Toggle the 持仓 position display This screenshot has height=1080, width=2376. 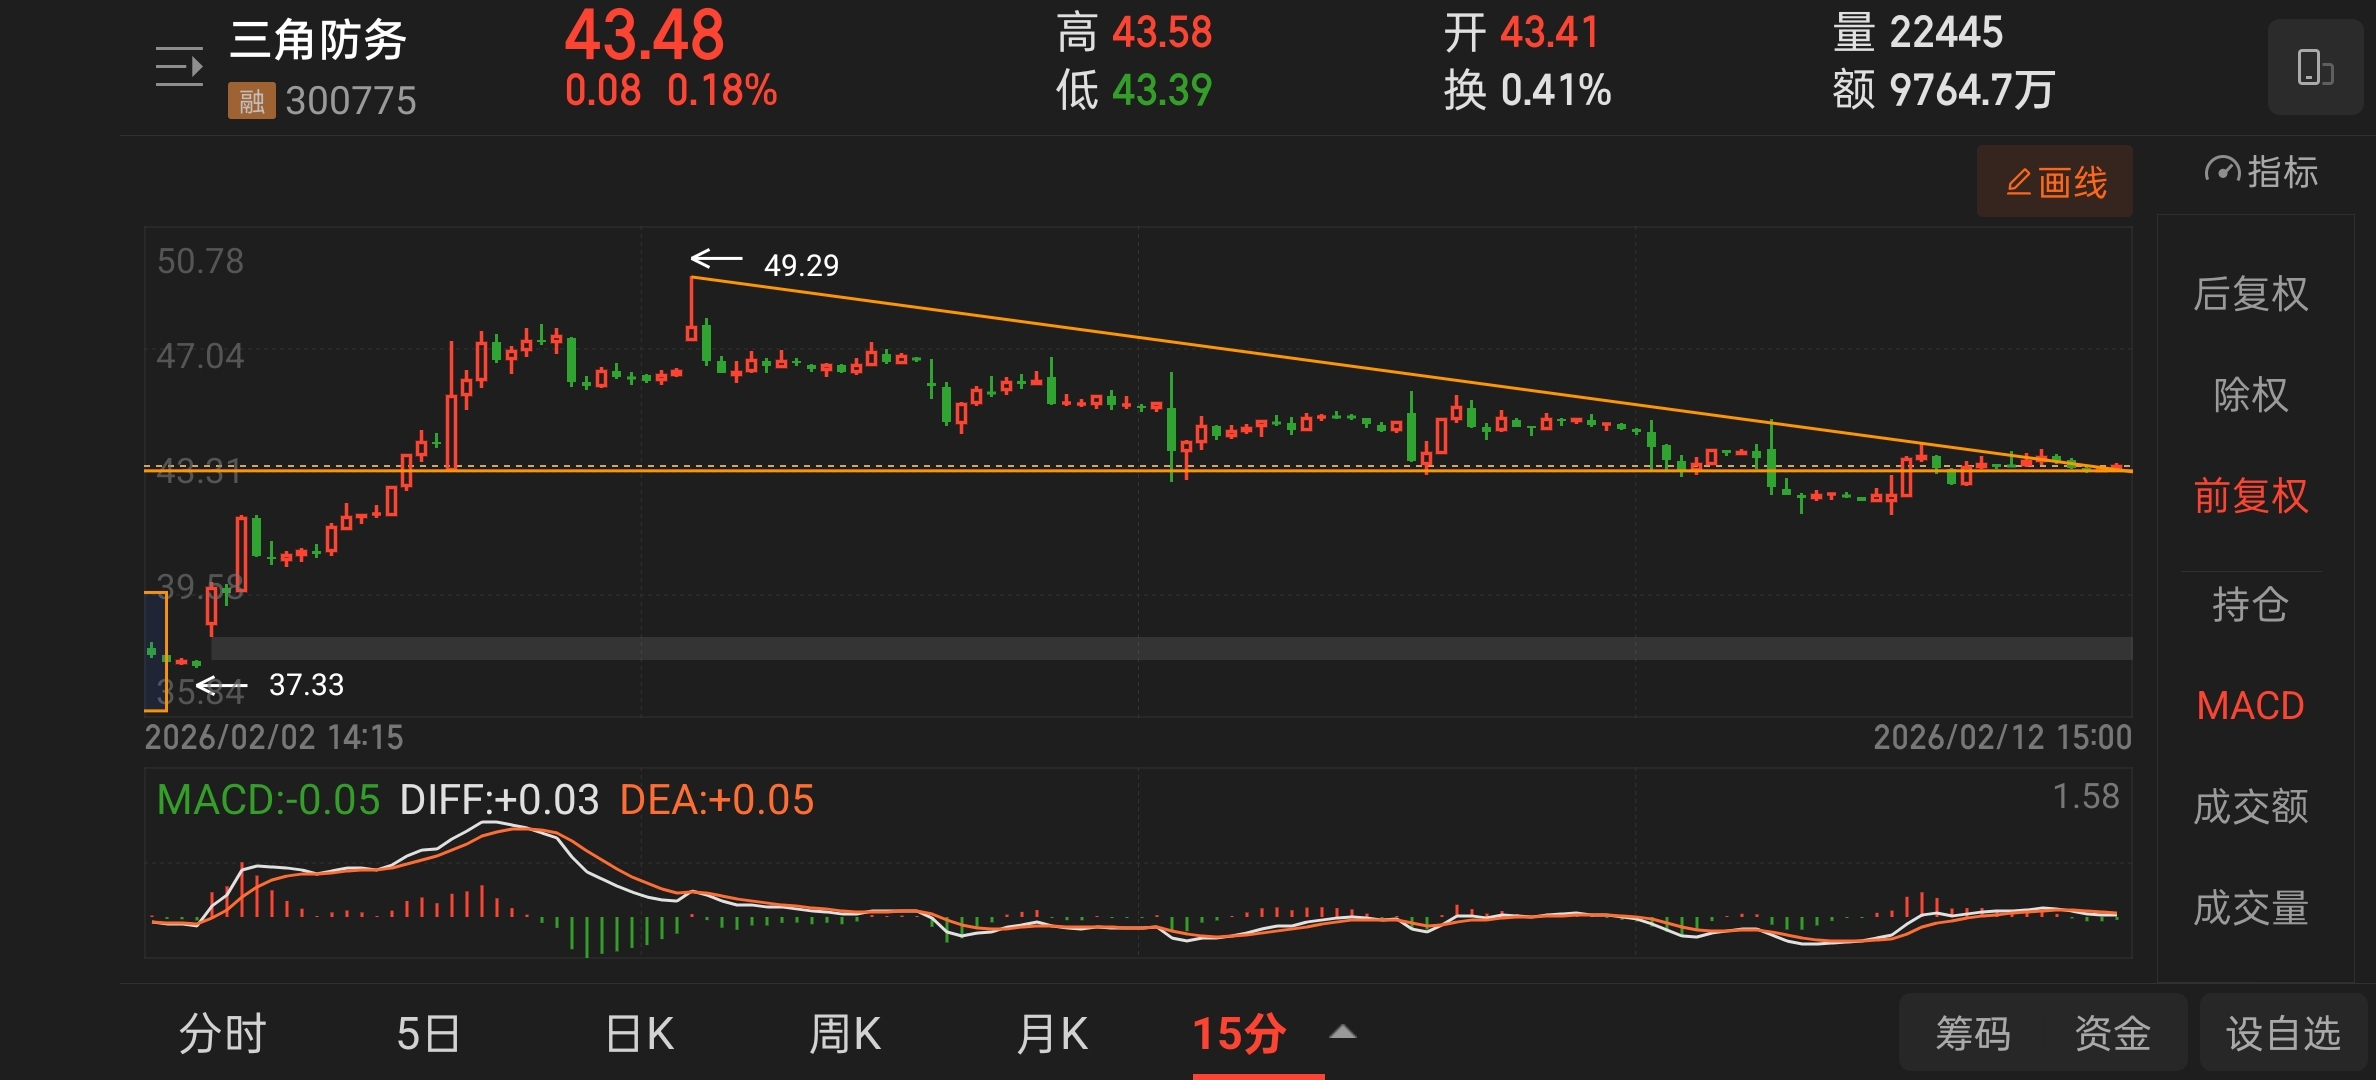coord(2250,605)
